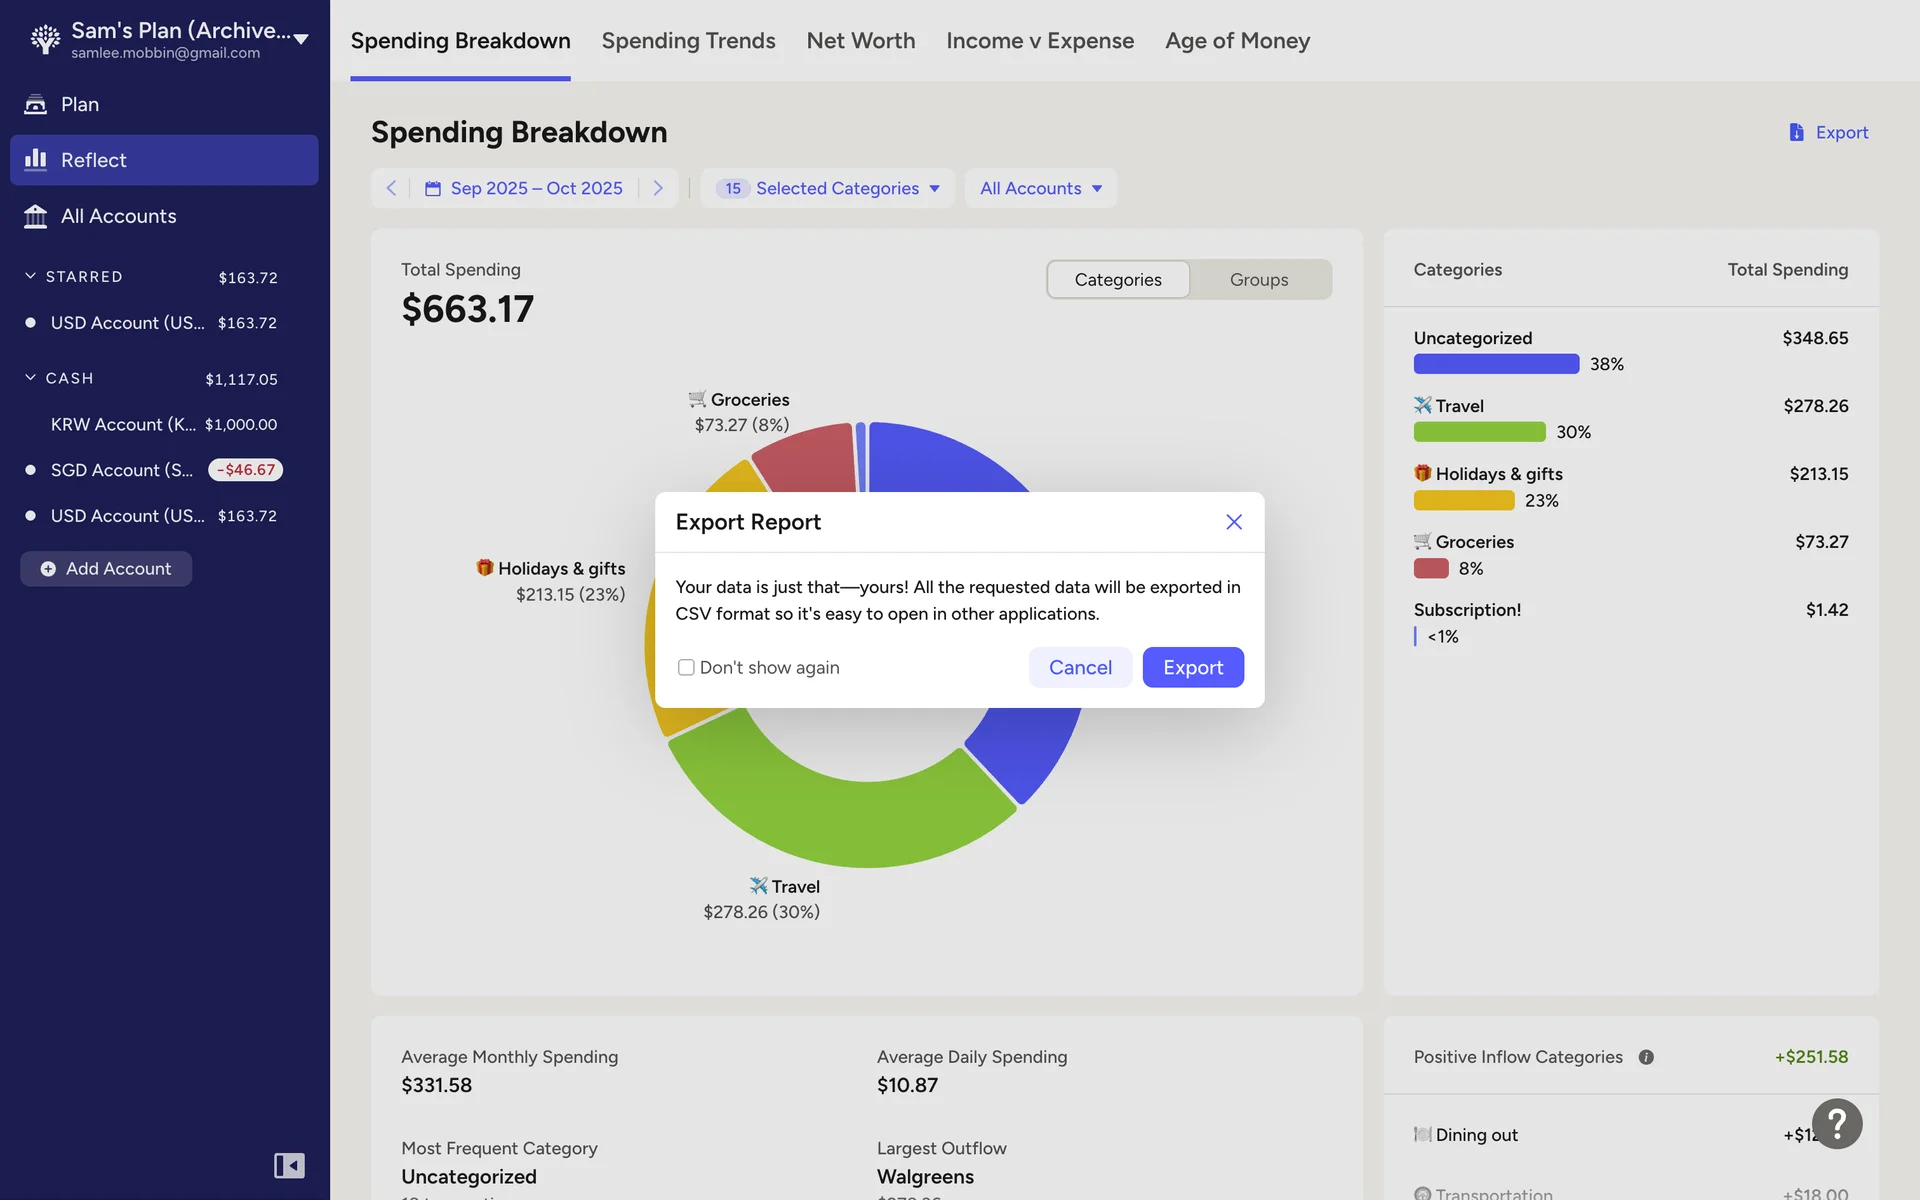Open the help question mark button
The height and width of the screenshot is (1200, 1920).
1836,1124
